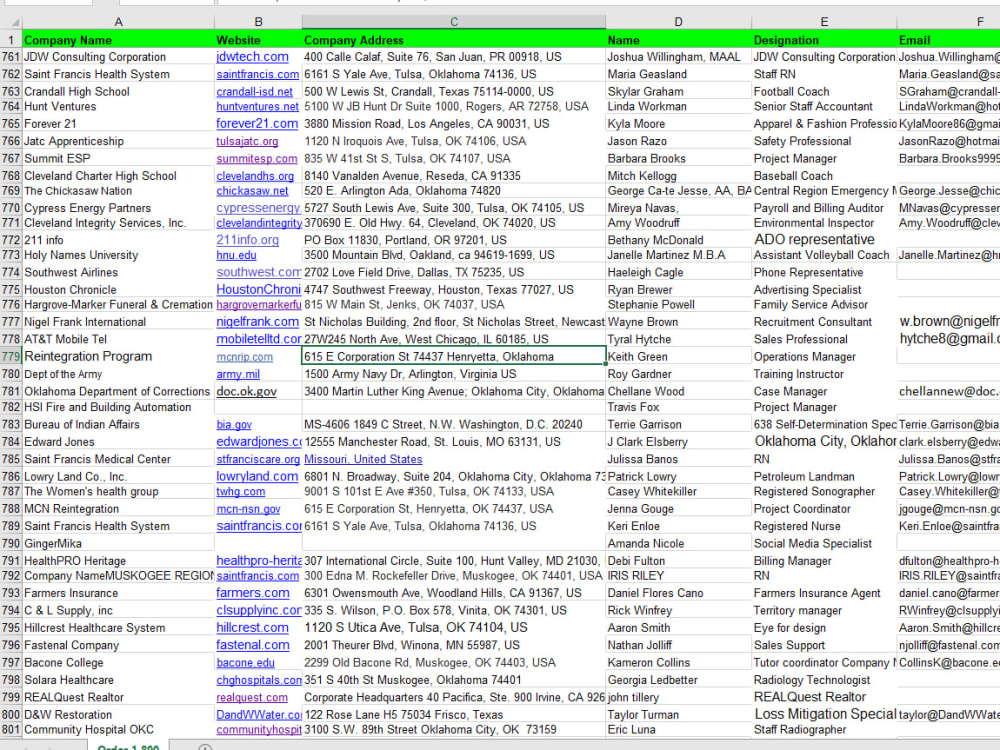1000x750 pixels.
Task: Select row 761 header
Action: (x=11, y=57)
